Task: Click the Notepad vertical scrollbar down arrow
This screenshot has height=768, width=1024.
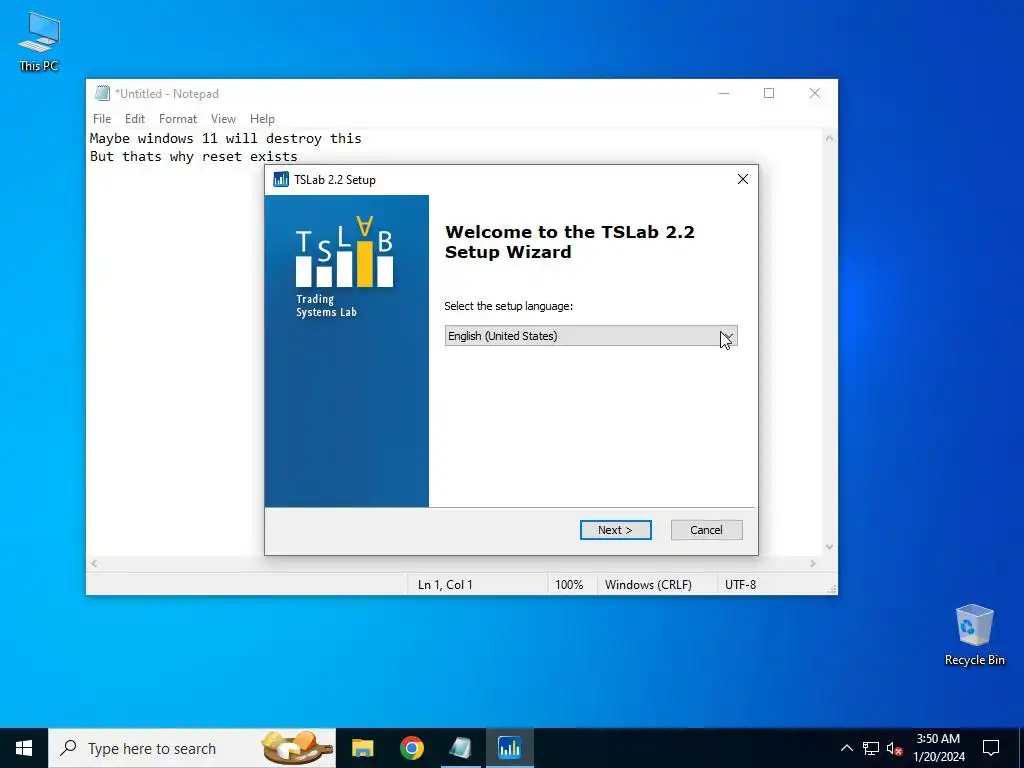Action: point(829,547)
